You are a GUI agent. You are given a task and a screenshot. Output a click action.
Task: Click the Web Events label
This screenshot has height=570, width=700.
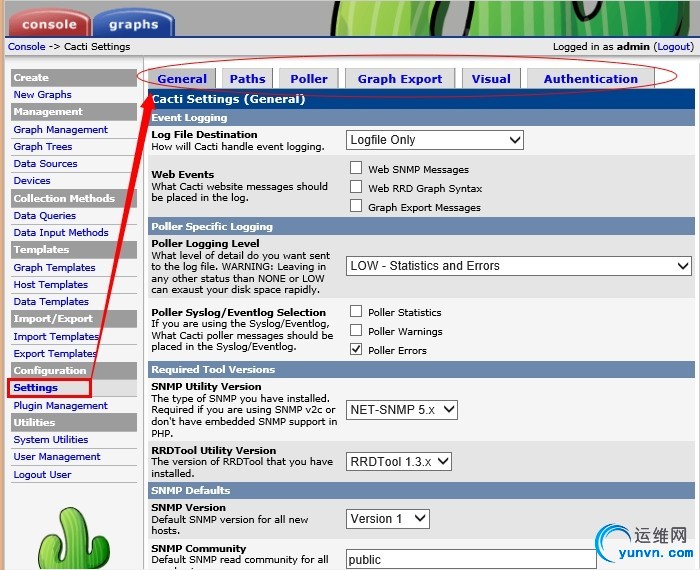[183, 175]
